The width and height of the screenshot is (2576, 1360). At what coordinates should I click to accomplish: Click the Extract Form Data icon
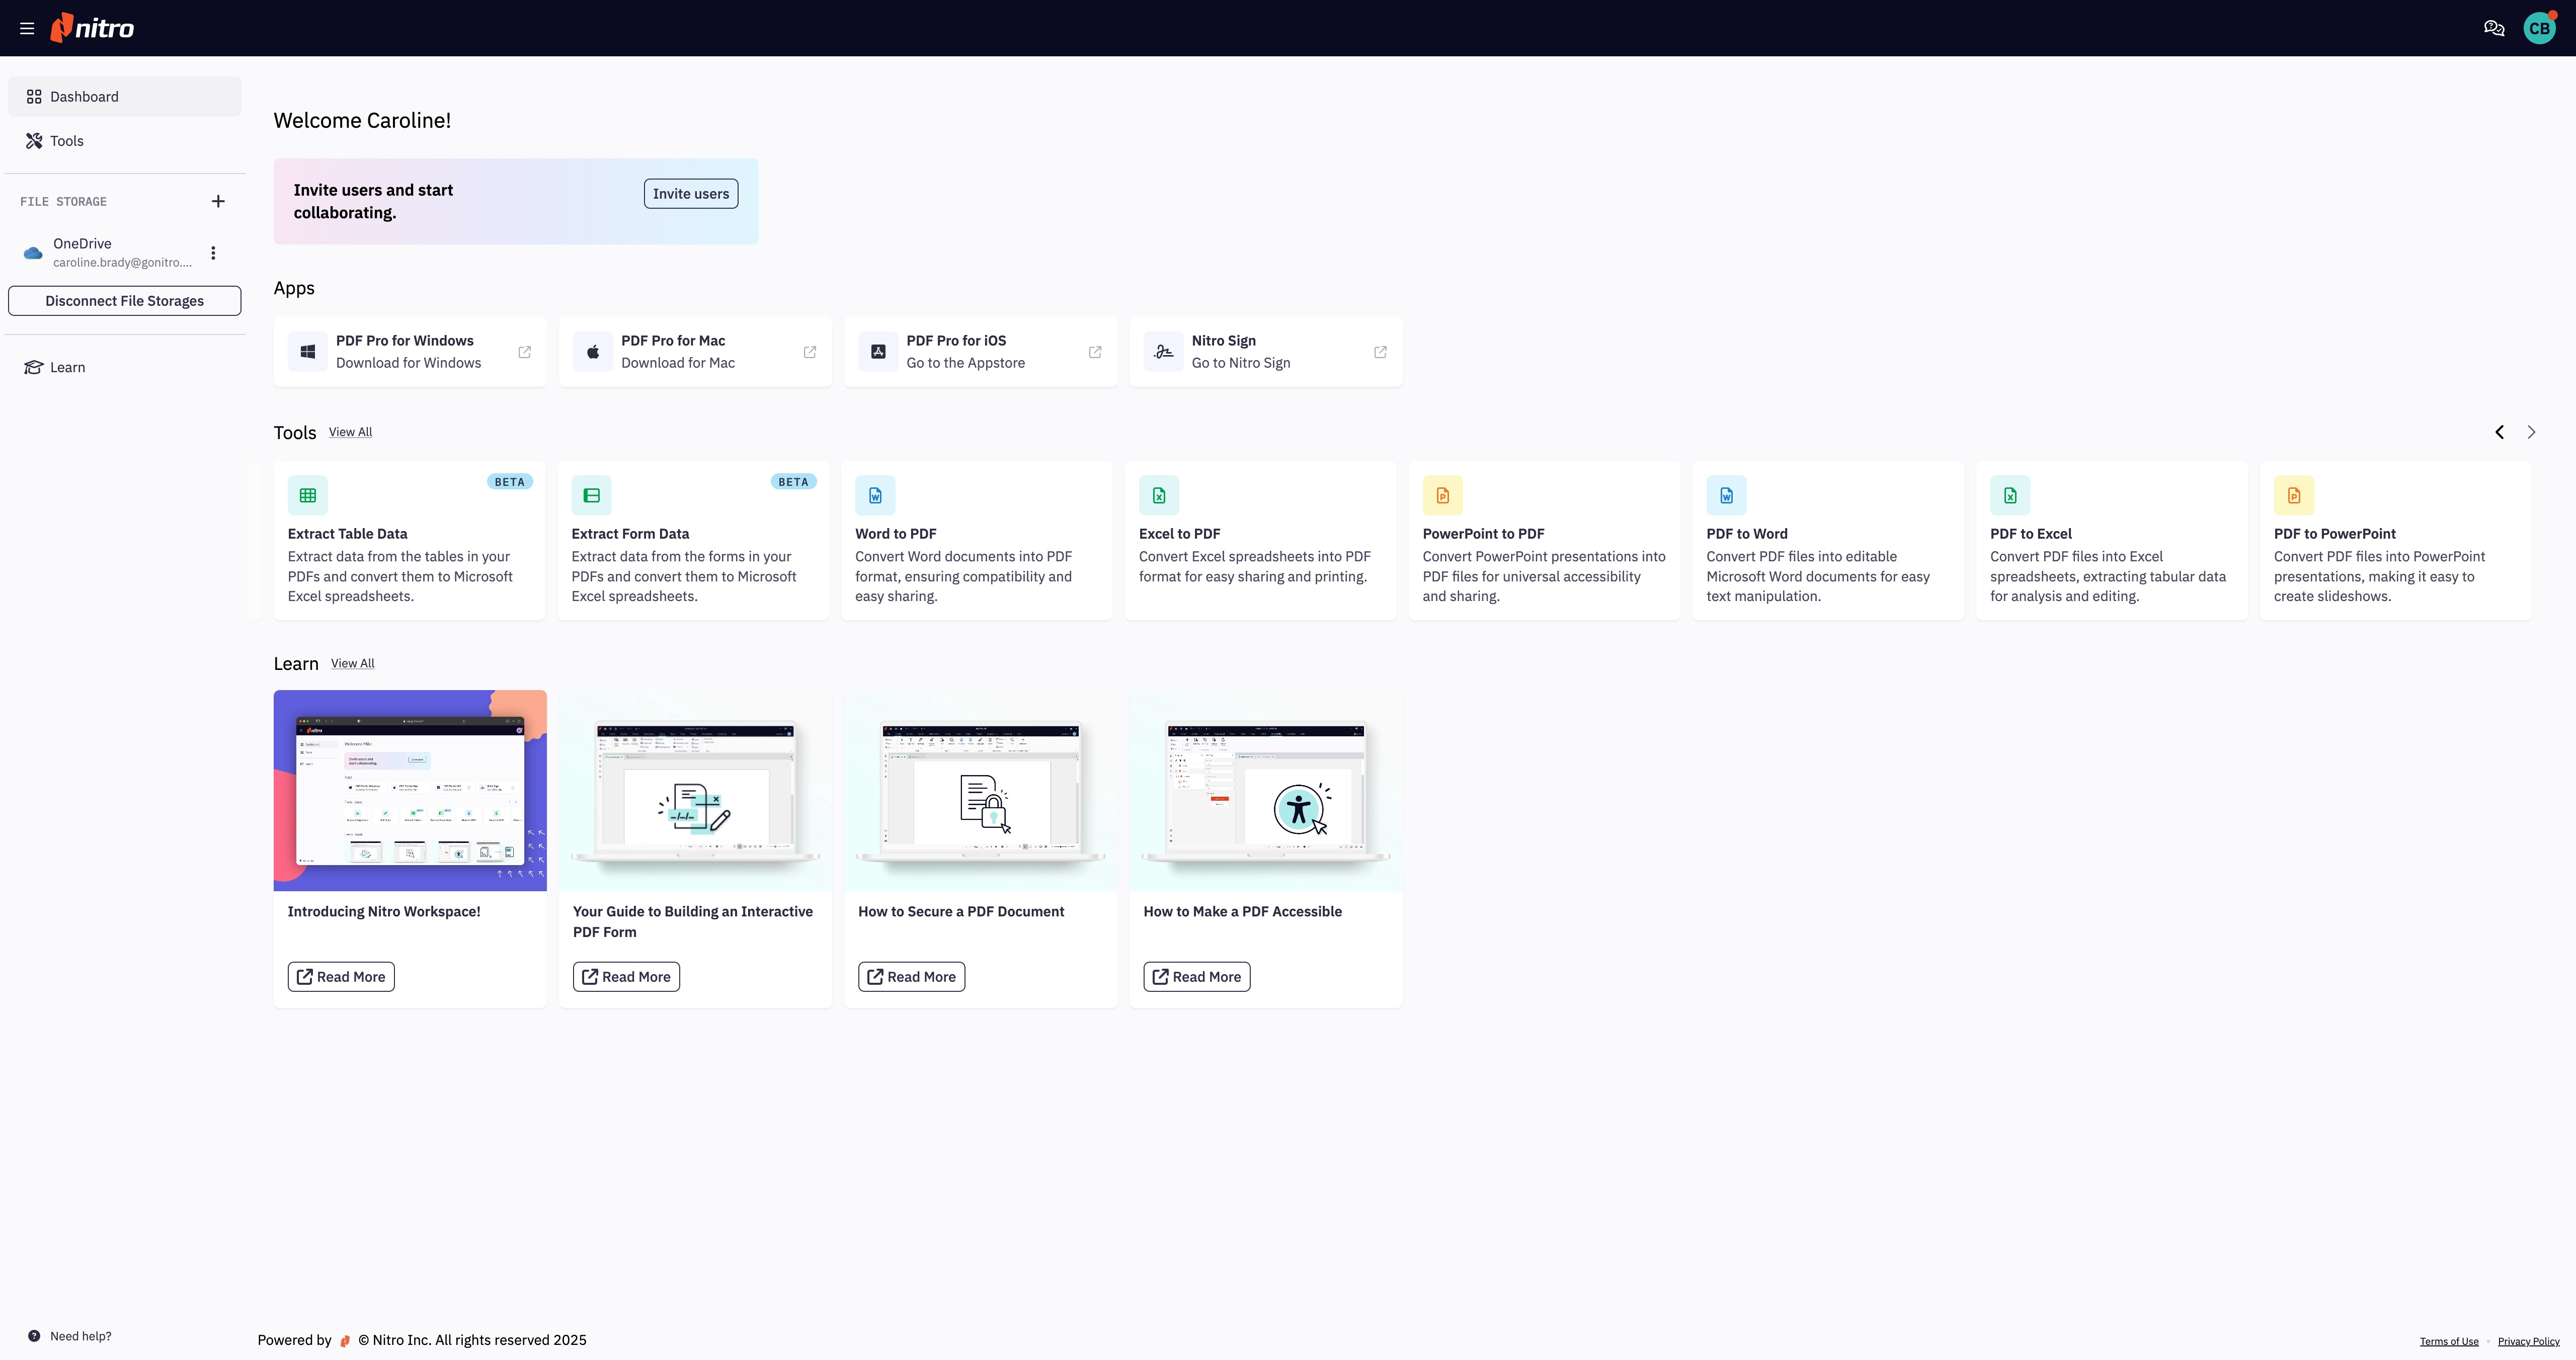pyautogui.click(x=592, y=495)
